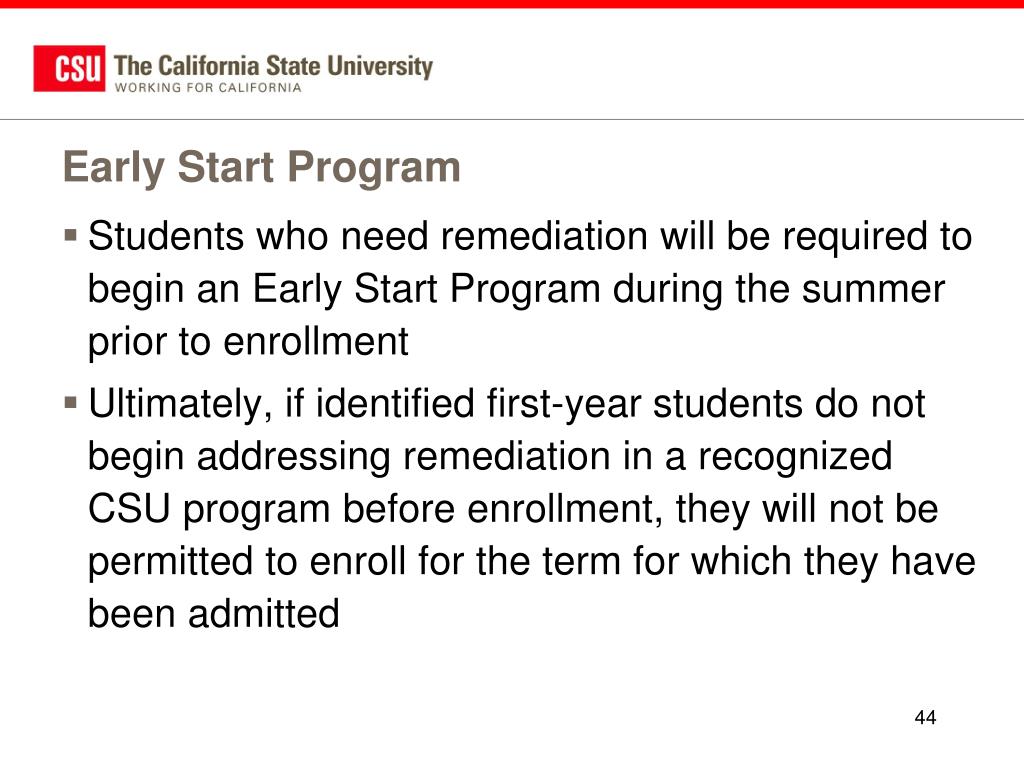Click the line starting 'Students who need remediation'

(x=530, y=236)
